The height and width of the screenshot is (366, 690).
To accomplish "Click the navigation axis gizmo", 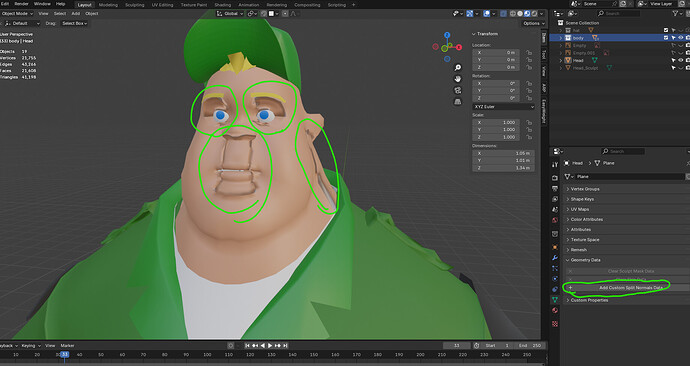I will pyautogui.click(x=447, y=47).
